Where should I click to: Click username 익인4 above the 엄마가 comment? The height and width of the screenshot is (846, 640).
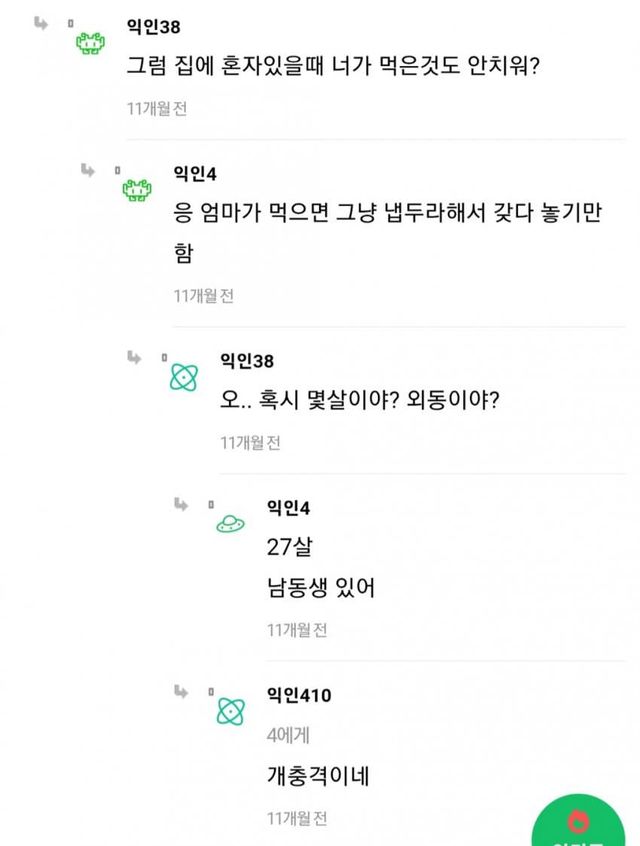pos(196,174)
